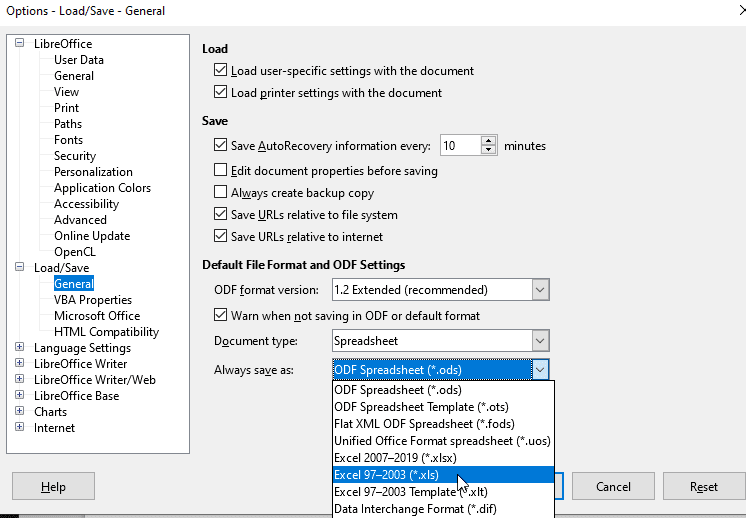Toggle Warn when not saving in ODF
746x518 pixels.
coord(220,315)
